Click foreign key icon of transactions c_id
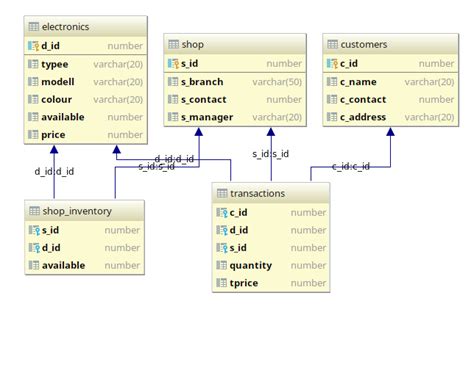 [x=222, y=213]
